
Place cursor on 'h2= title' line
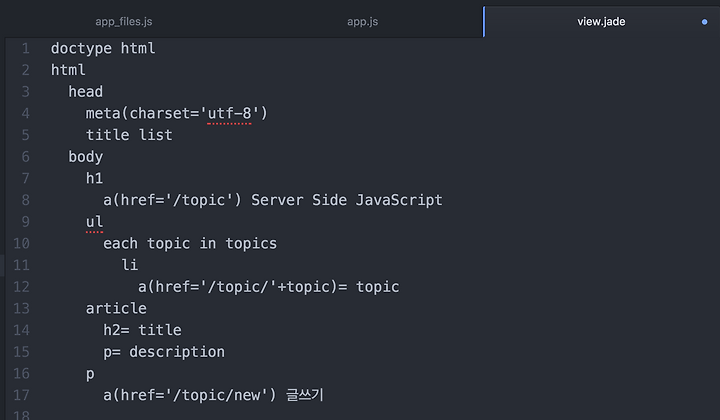point(142,330)
